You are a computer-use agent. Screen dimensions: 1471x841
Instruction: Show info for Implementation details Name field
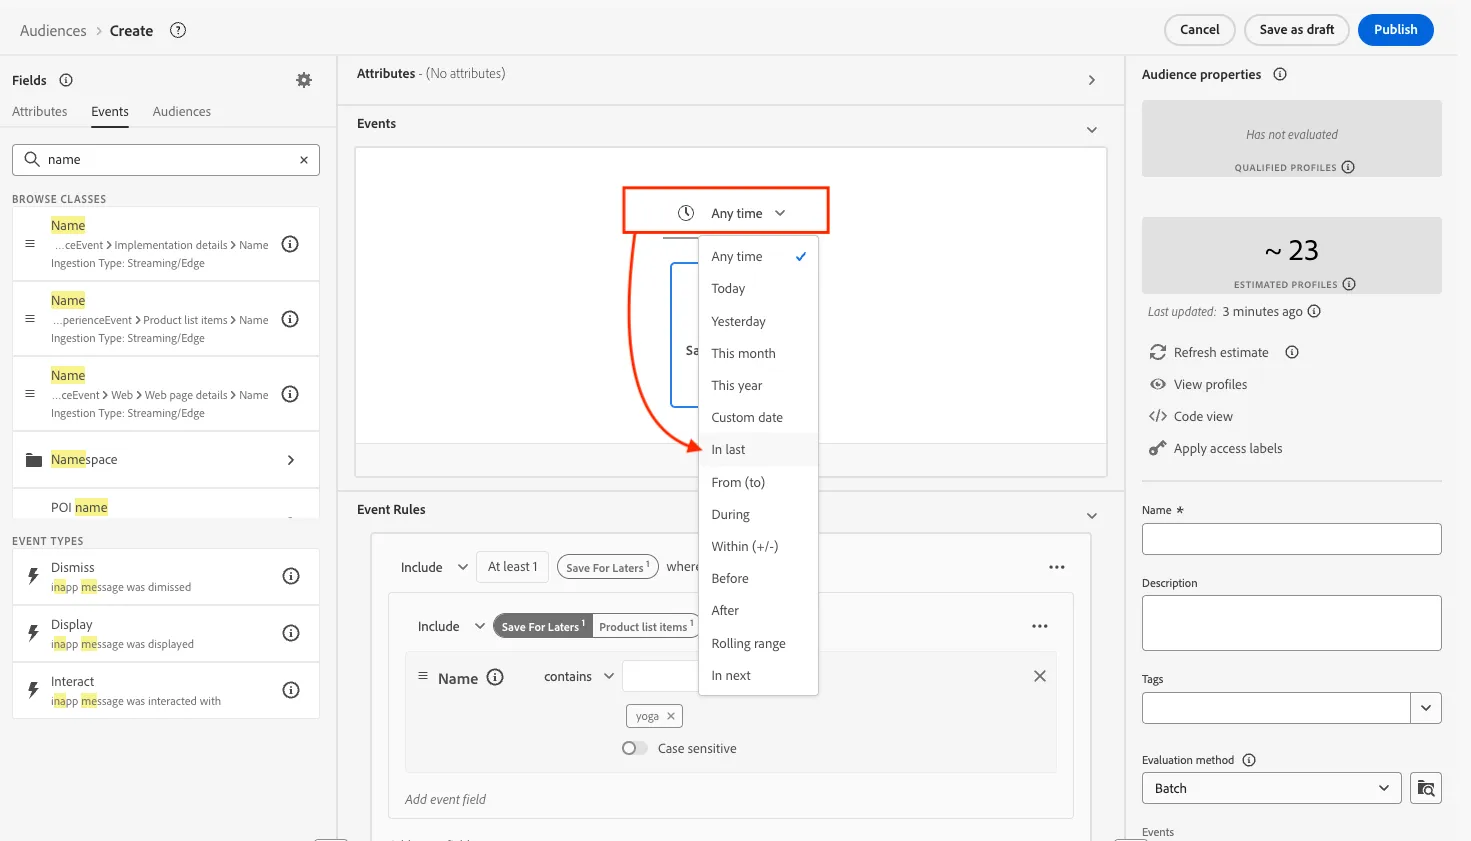click(290, 244)
